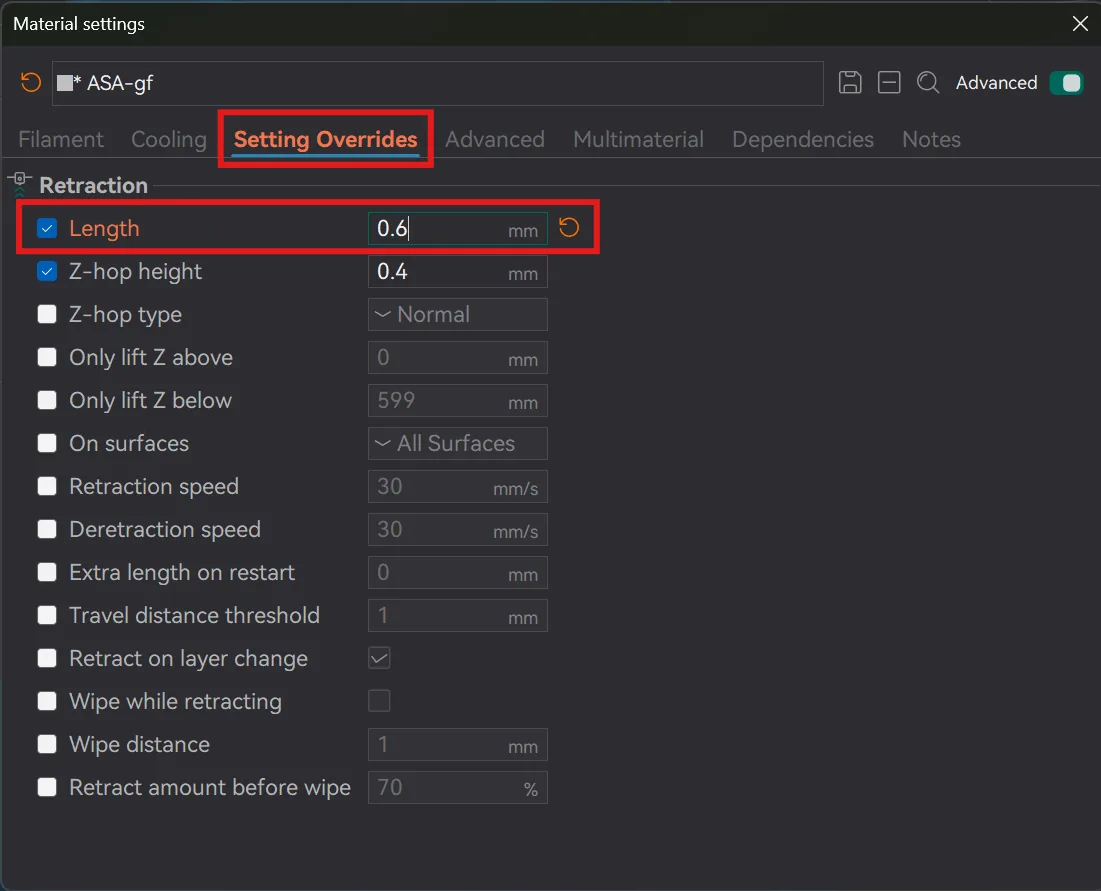
Task: Enable Wipe while retracting override checkbox
Action: click(47, 701)
